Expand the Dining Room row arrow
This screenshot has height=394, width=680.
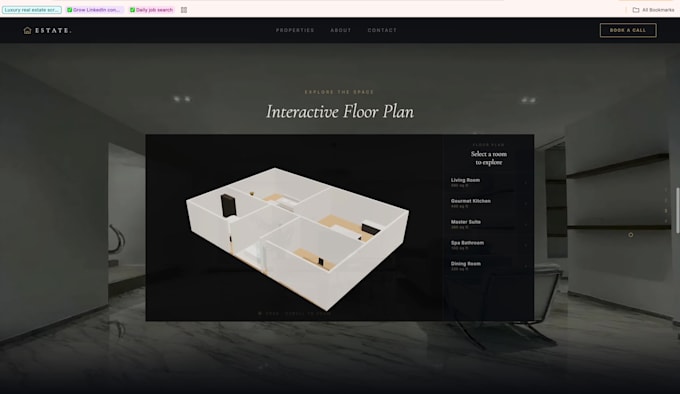point(526,266)
